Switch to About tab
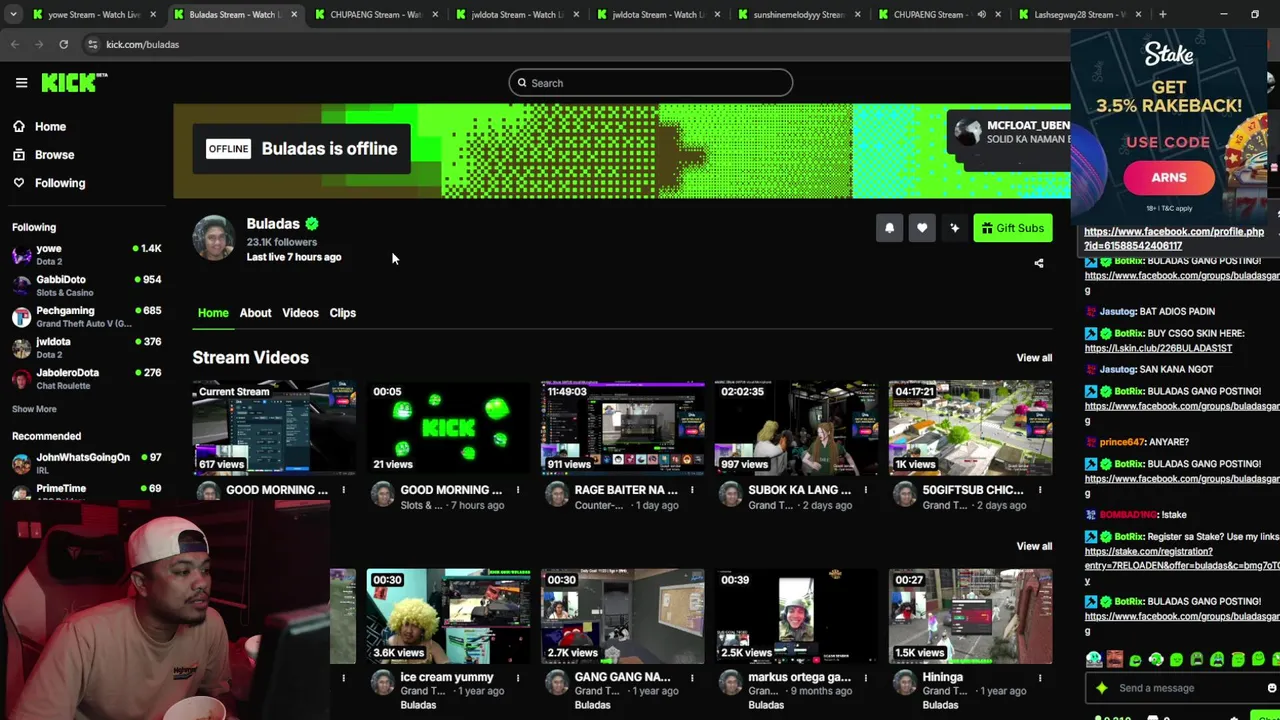The height and width of the screenshot is (720, 1280). tap(255, 313)
